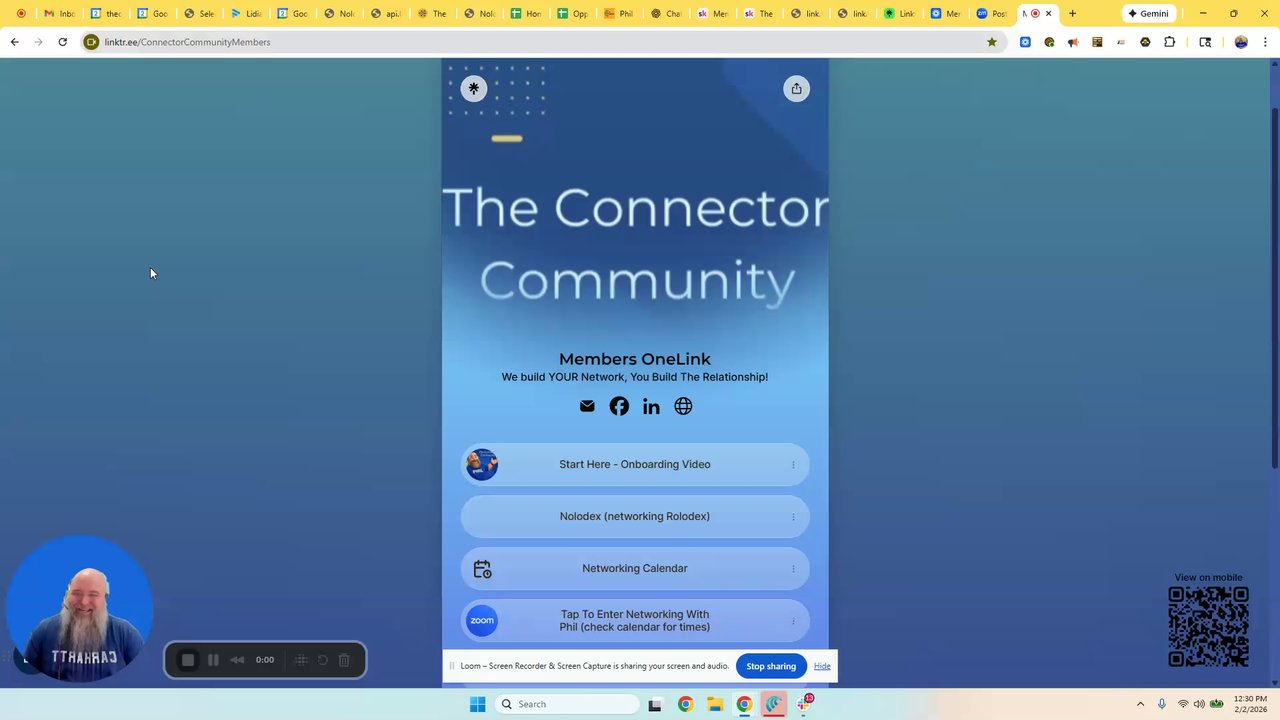Image resolution: width=1280 pixels, height=720 pixels.
Task: Visit the Facebook social icon
Action: pyautogui.click(x=619, y=406)
